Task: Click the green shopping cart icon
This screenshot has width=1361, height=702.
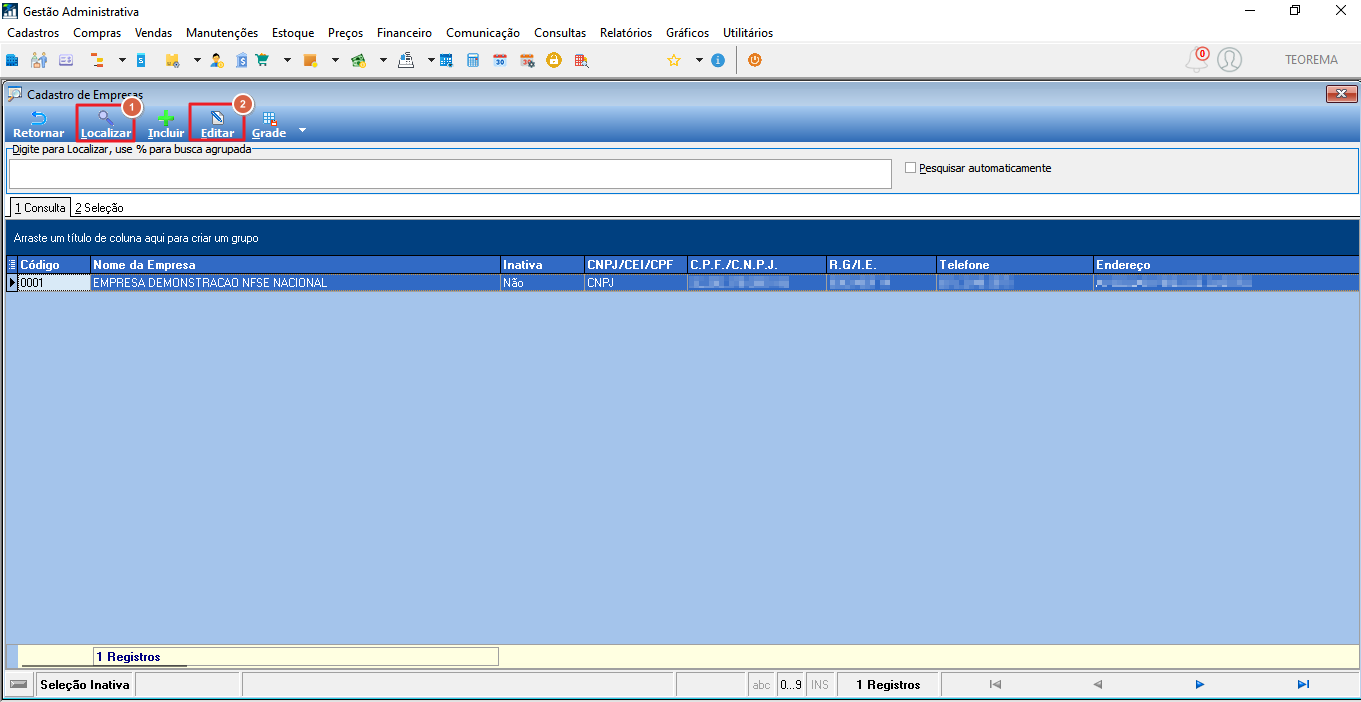Action: tap(262, 60)
